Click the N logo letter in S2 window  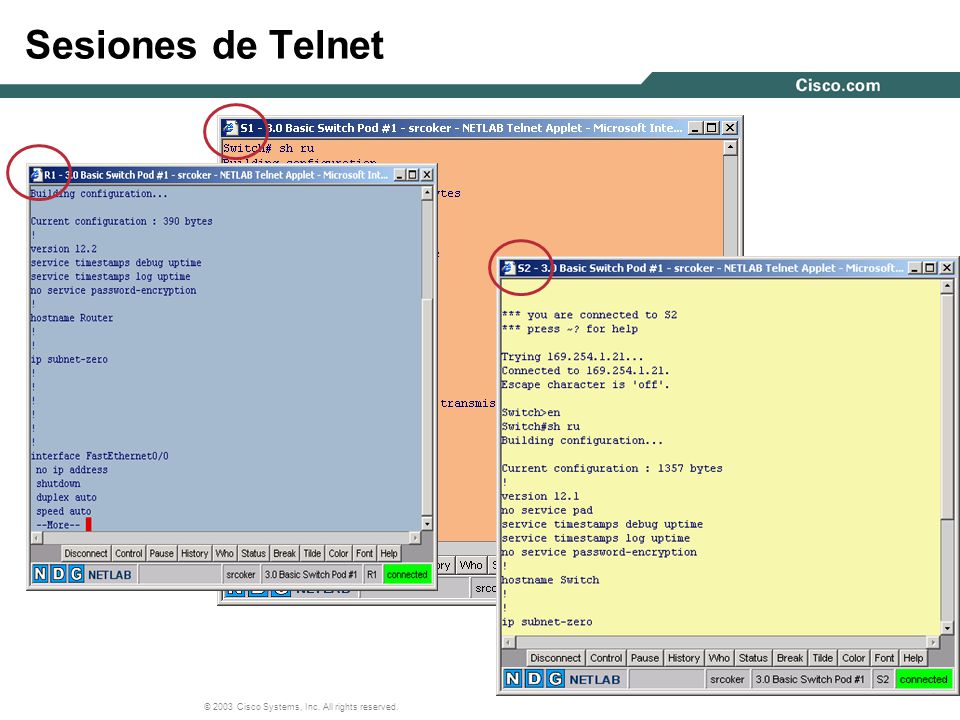coord(512,679)
